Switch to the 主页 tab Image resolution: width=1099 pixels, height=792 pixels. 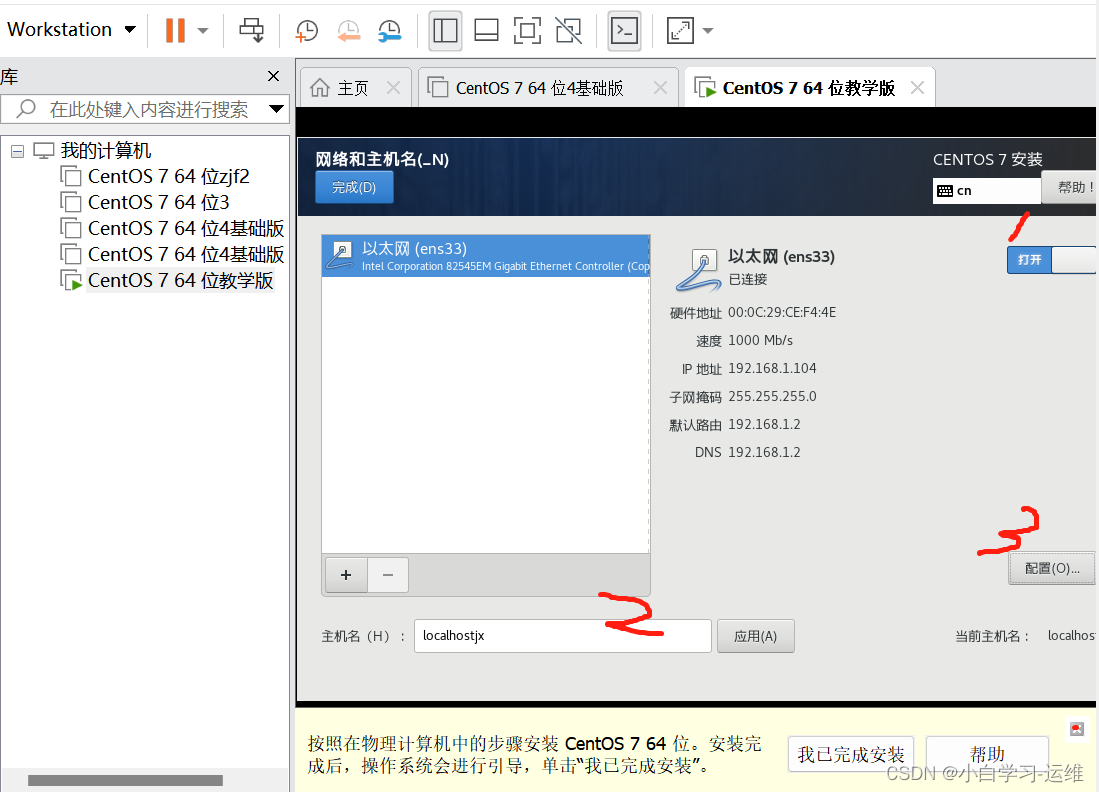point(353,88)
